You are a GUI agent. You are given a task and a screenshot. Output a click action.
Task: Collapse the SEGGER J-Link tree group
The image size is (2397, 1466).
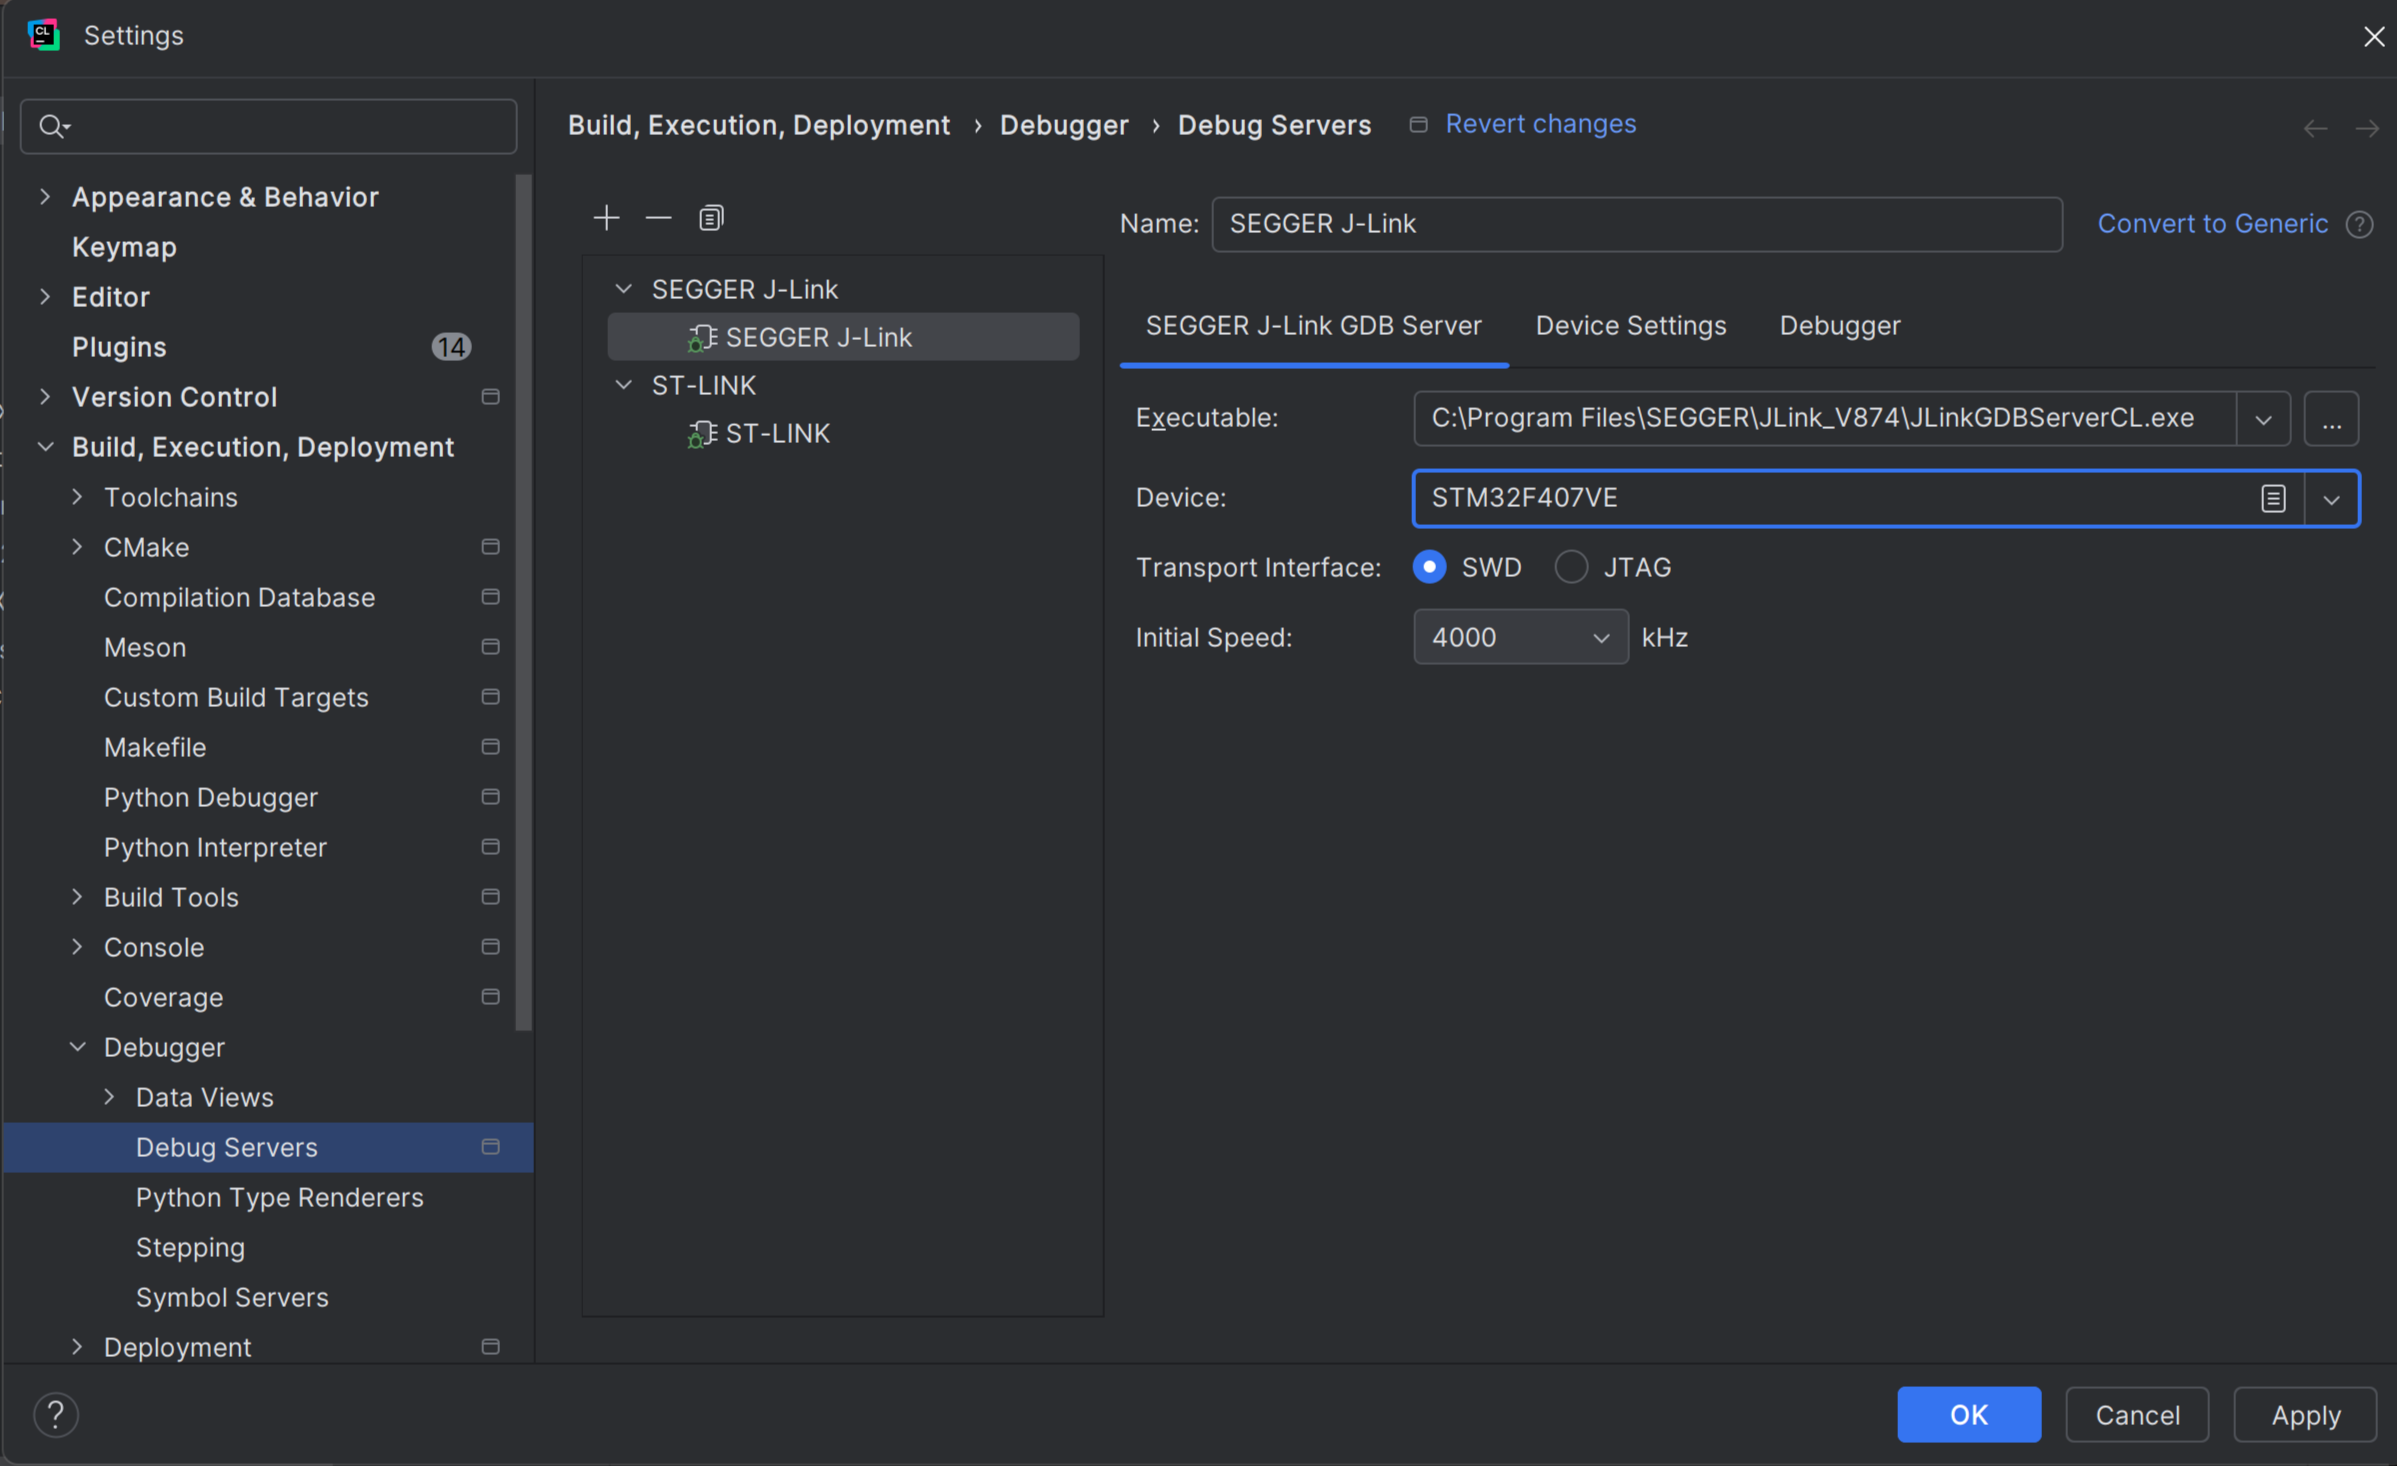[624, 289]
